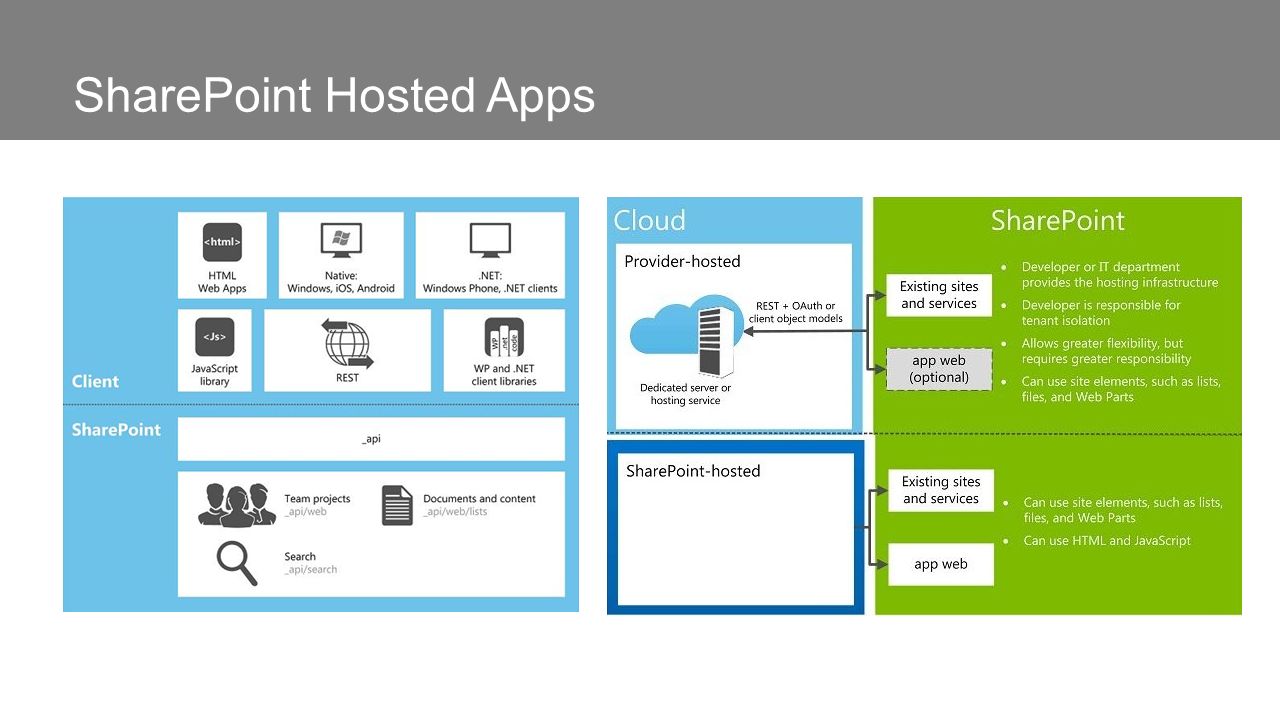
Task: Select the WP and .NET client libraries icon
Action: [x=504, y=338]
